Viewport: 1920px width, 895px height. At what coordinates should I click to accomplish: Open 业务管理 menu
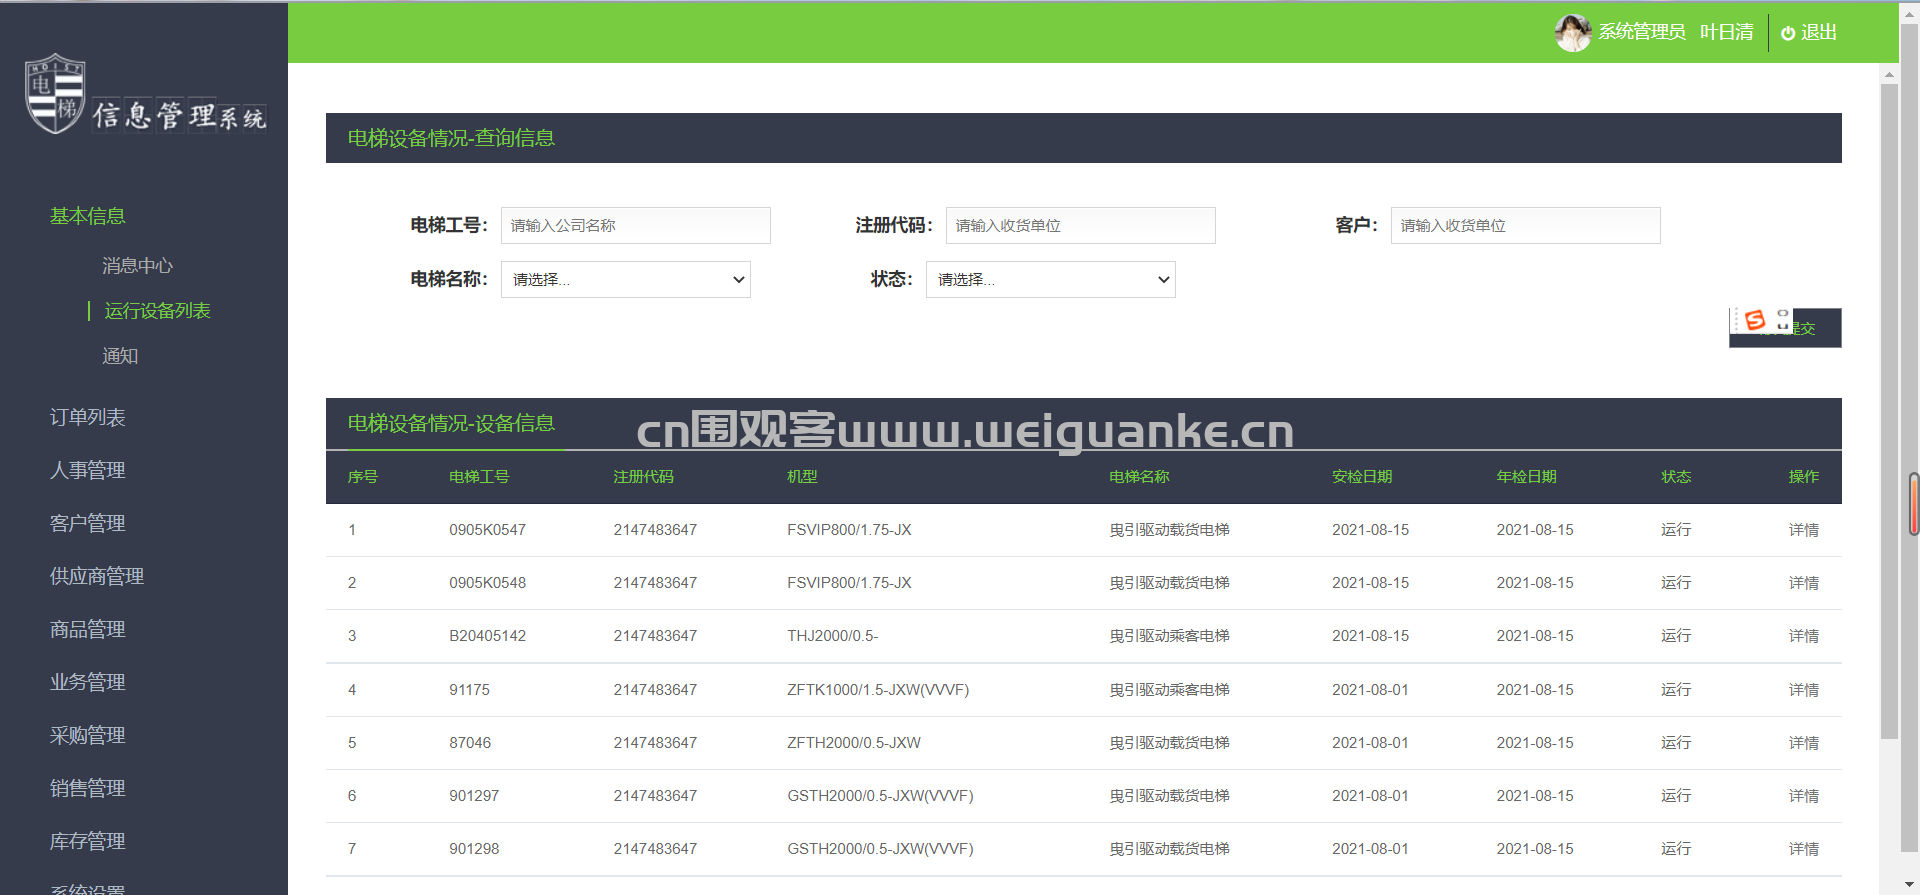click(88, 682)
